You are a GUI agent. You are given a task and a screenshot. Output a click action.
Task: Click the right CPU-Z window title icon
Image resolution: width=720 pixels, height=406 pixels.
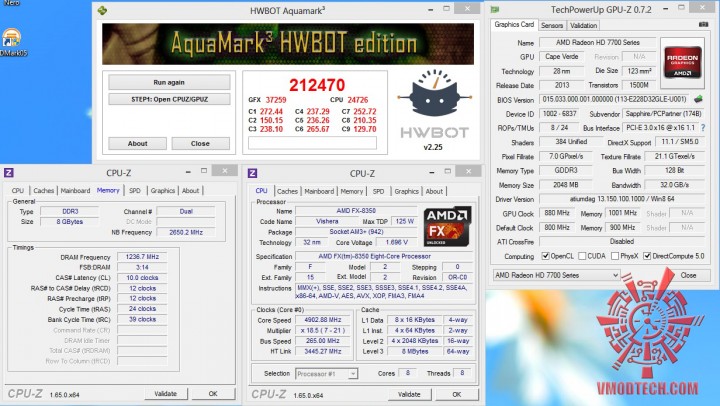click(252, 173)
